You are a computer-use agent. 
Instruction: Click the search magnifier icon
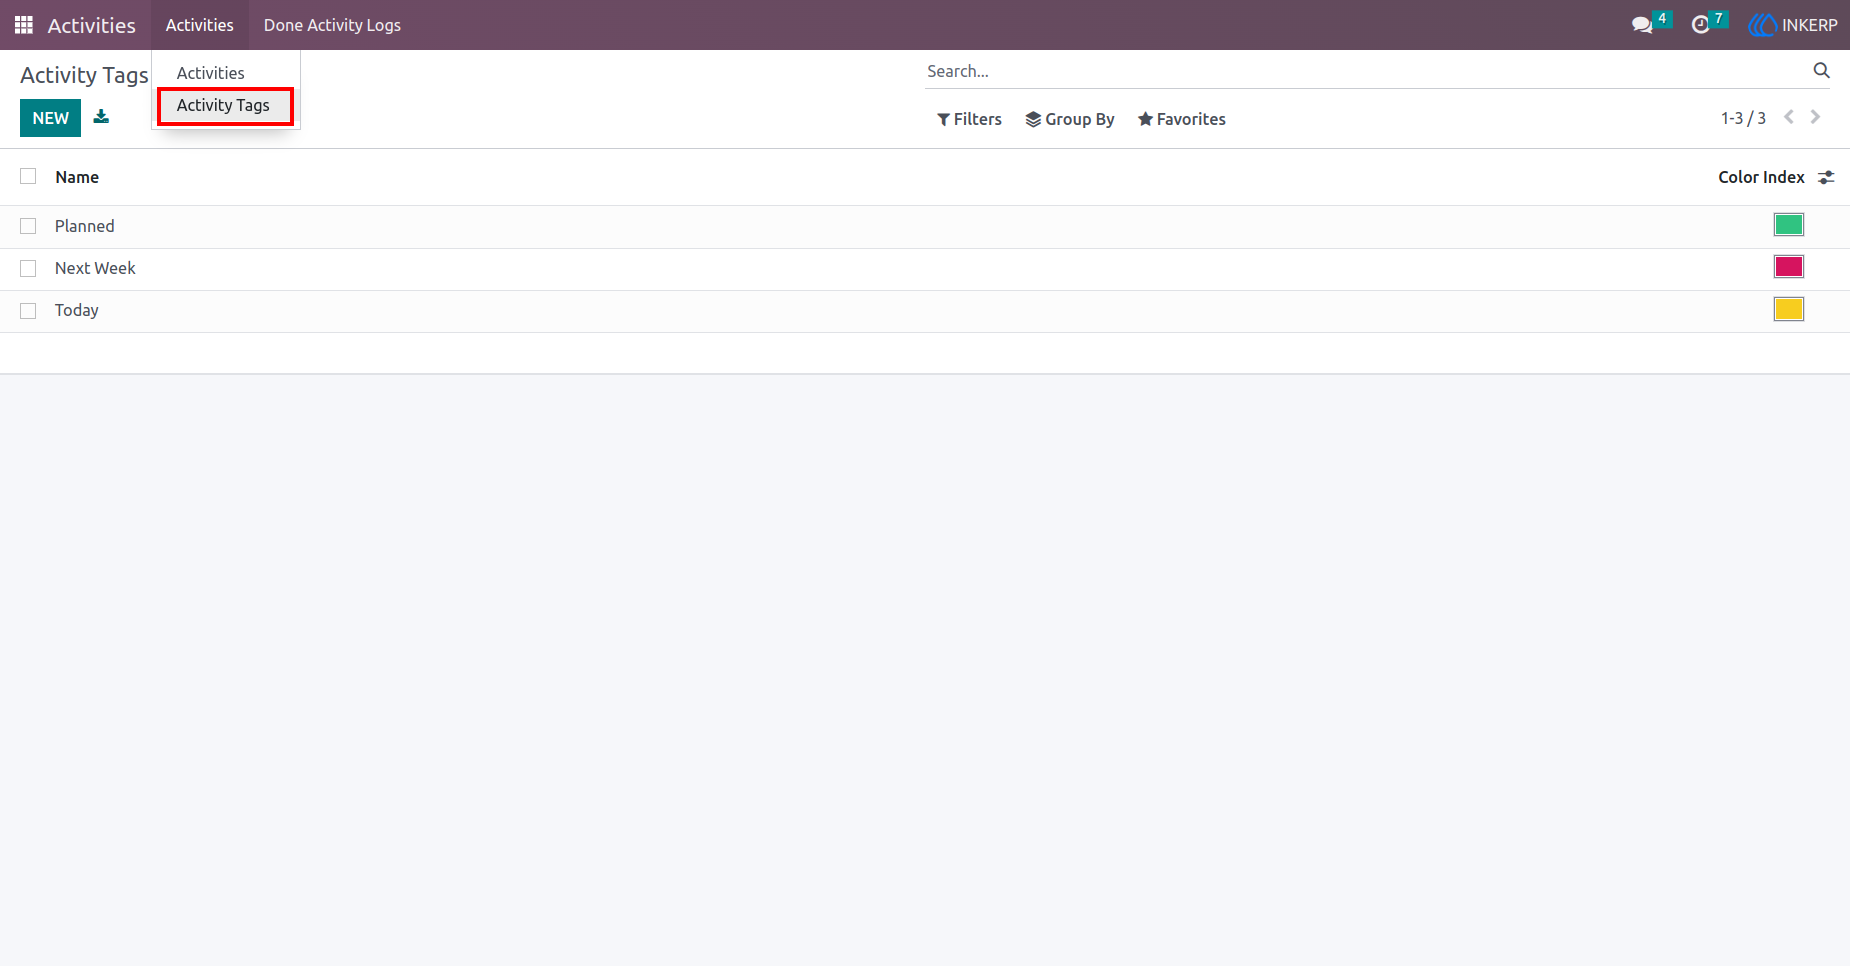[x=1821, y=70]
